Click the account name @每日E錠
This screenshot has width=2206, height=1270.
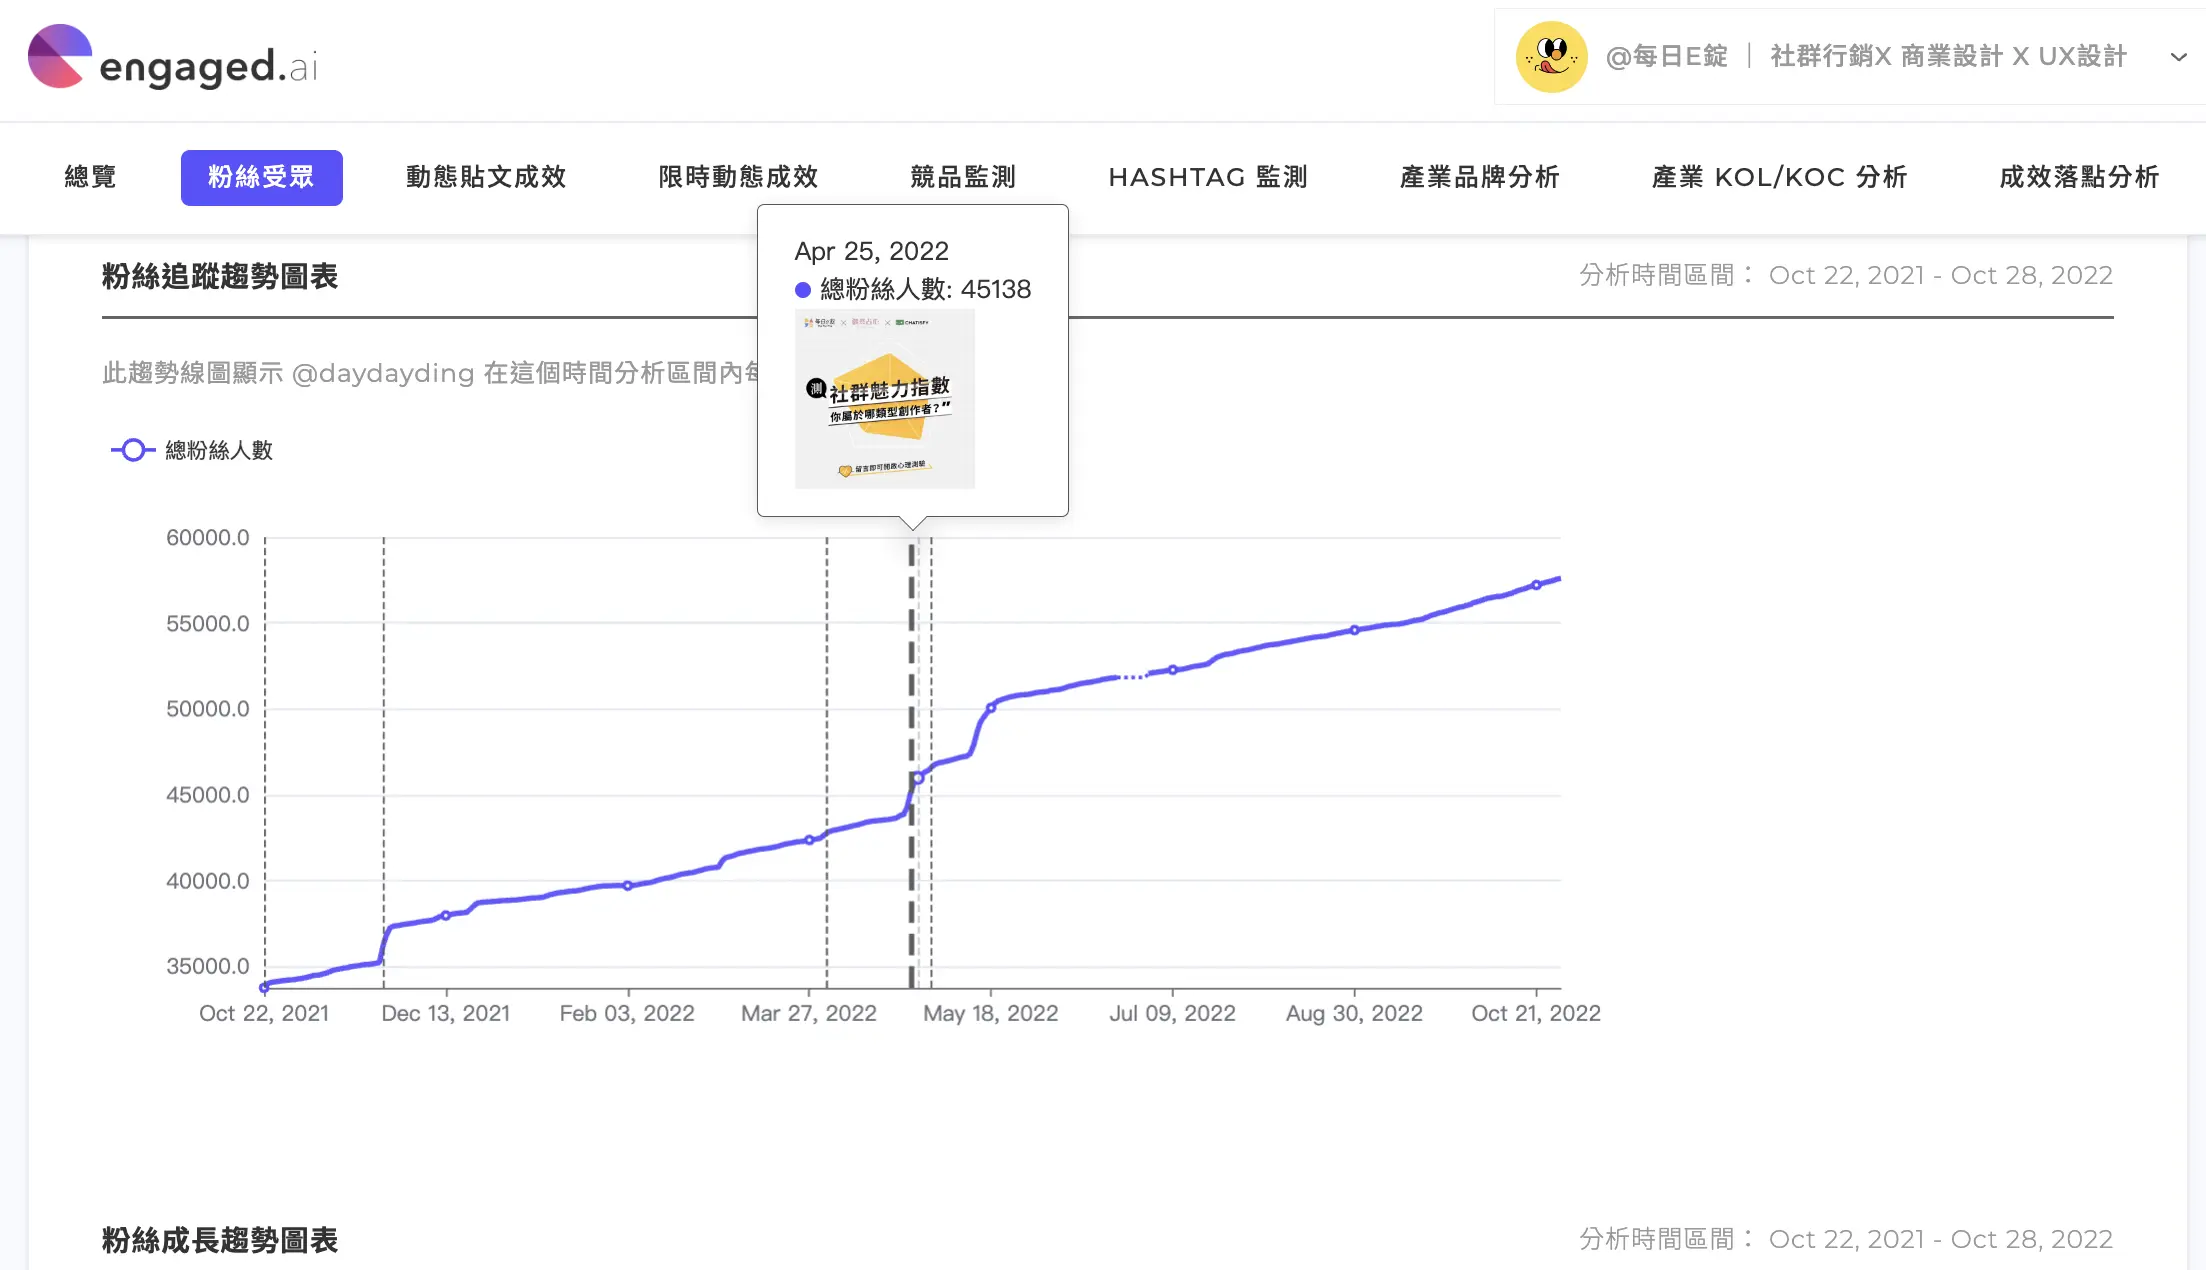[1666, 56]
